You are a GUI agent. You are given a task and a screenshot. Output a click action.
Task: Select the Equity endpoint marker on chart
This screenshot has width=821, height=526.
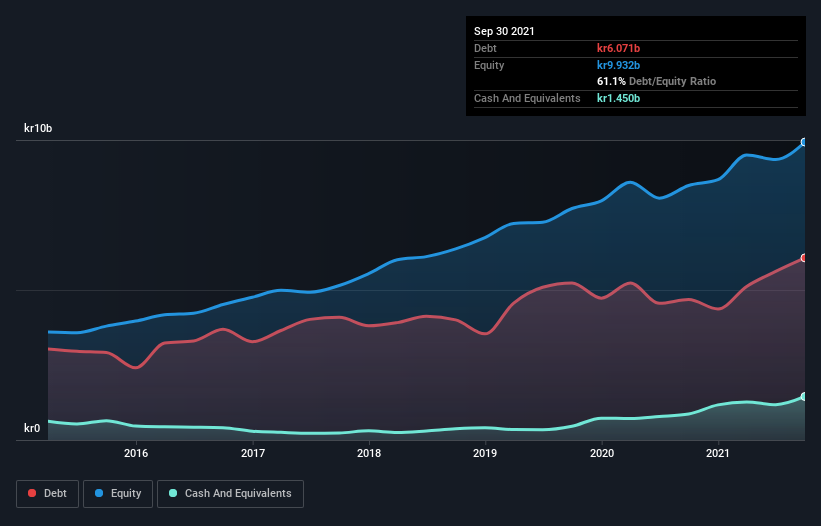tap(804, 142)
